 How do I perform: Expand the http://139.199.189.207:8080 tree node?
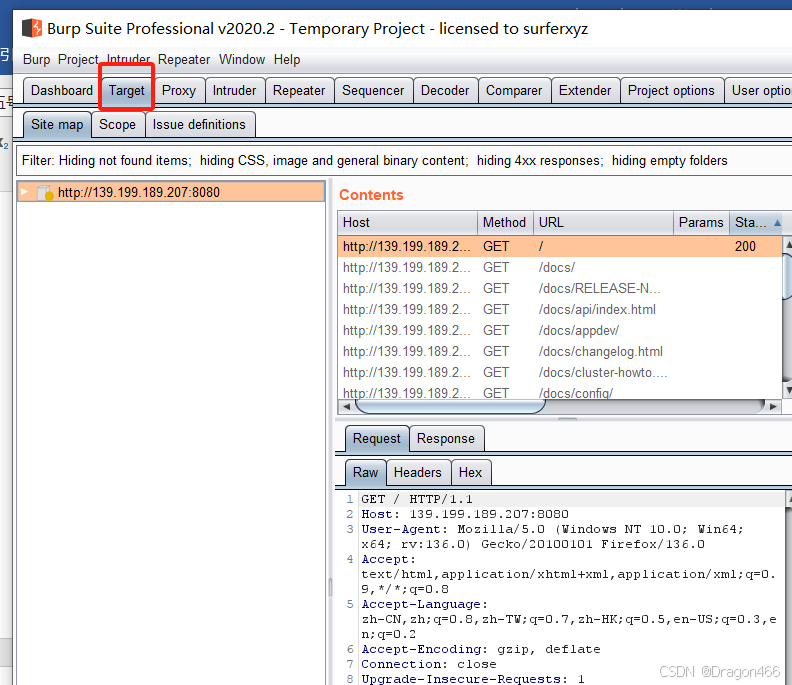[x=24, y=191]
